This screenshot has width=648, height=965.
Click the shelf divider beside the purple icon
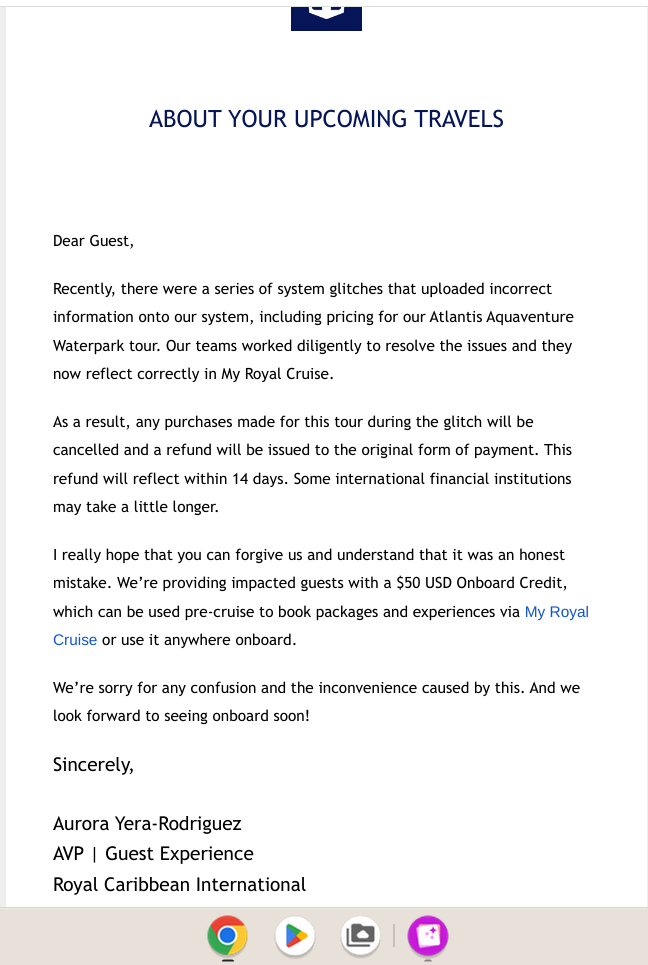click(394, 935)
